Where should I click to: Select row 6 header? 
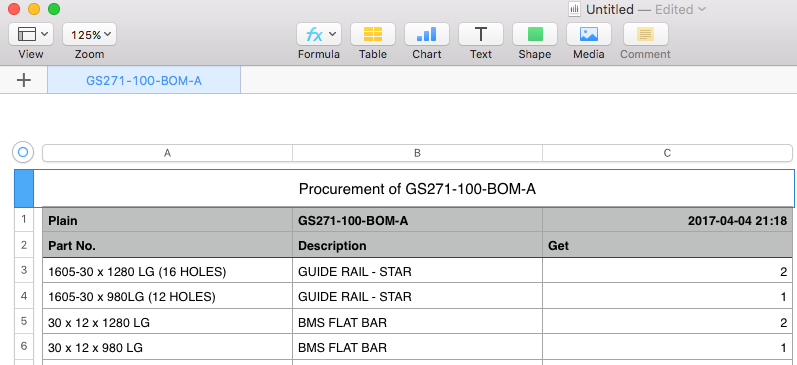click(x=24, y=346)
